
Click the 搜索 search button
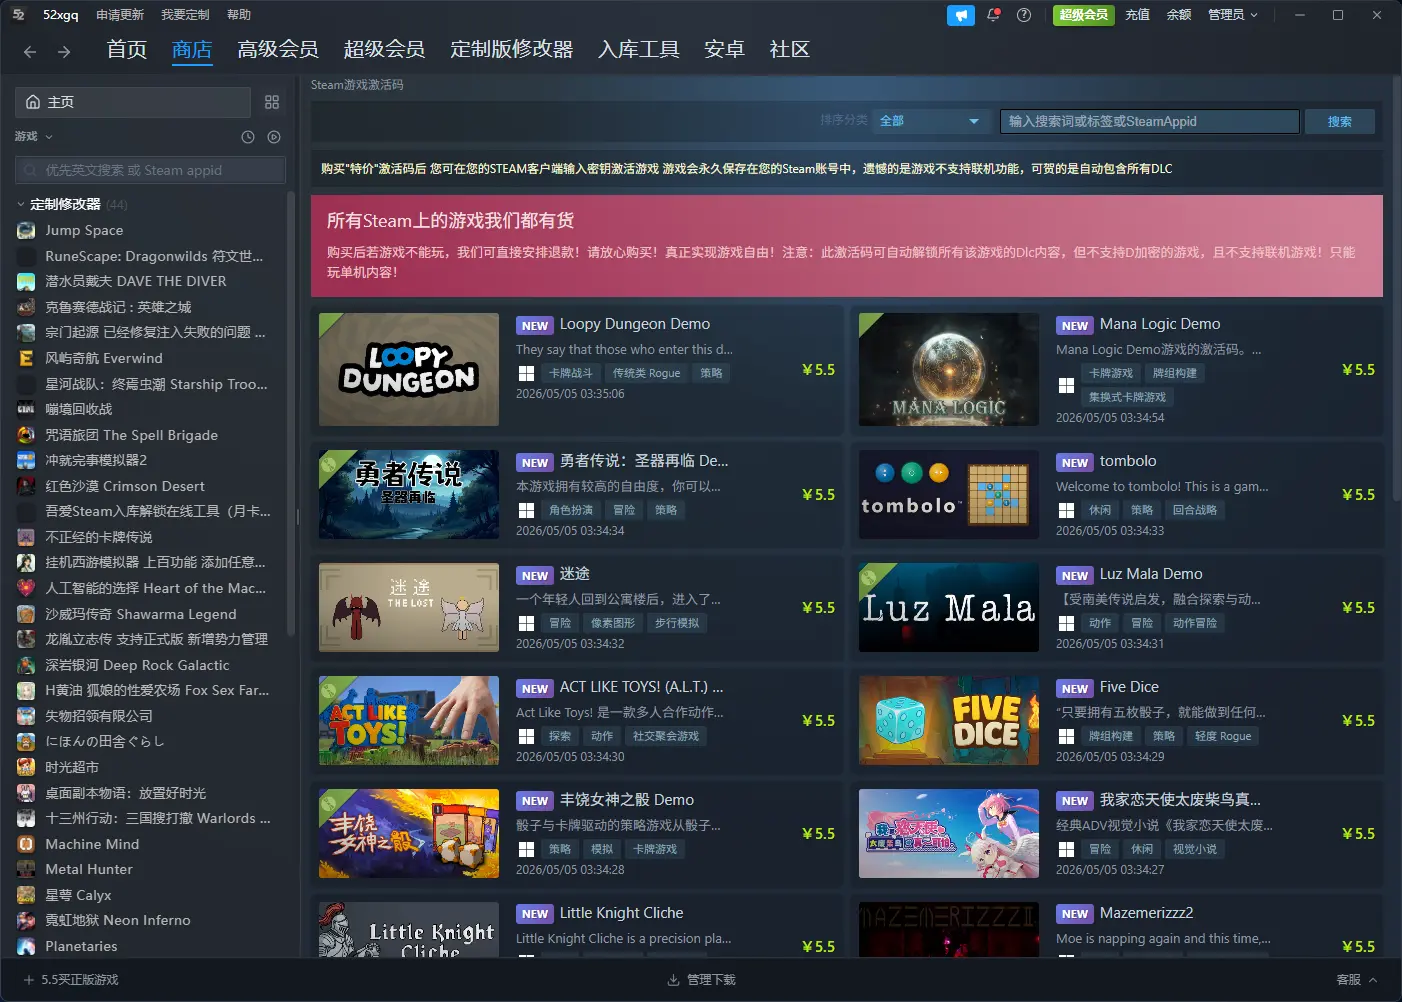1340,121
